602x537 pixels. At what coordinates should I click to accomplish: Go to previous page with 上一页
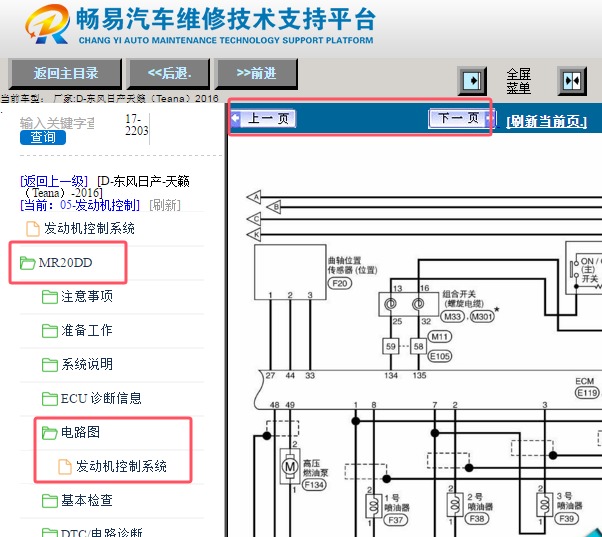pyautogui.click(x=263, y=119)
